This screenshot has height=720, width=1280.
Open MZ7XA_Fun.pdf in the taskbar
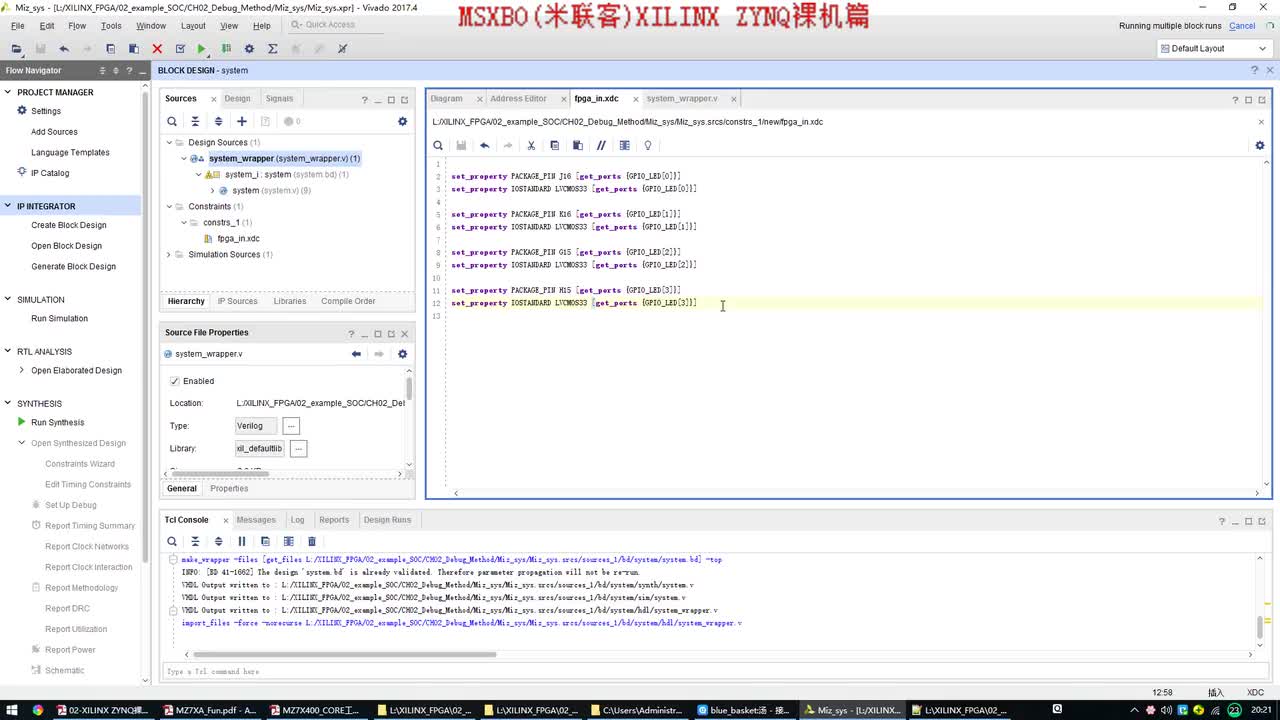[210, 710]
